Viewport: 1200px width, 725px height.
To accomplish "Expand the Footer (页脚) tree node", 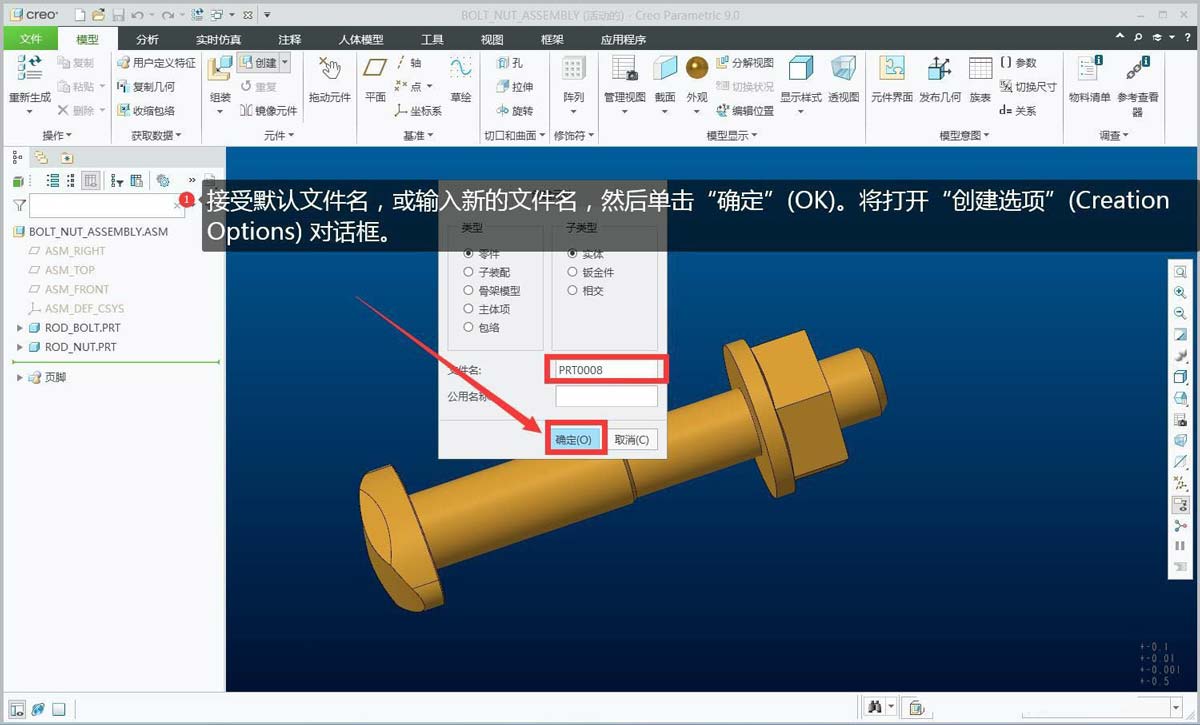I will point(19,377).
